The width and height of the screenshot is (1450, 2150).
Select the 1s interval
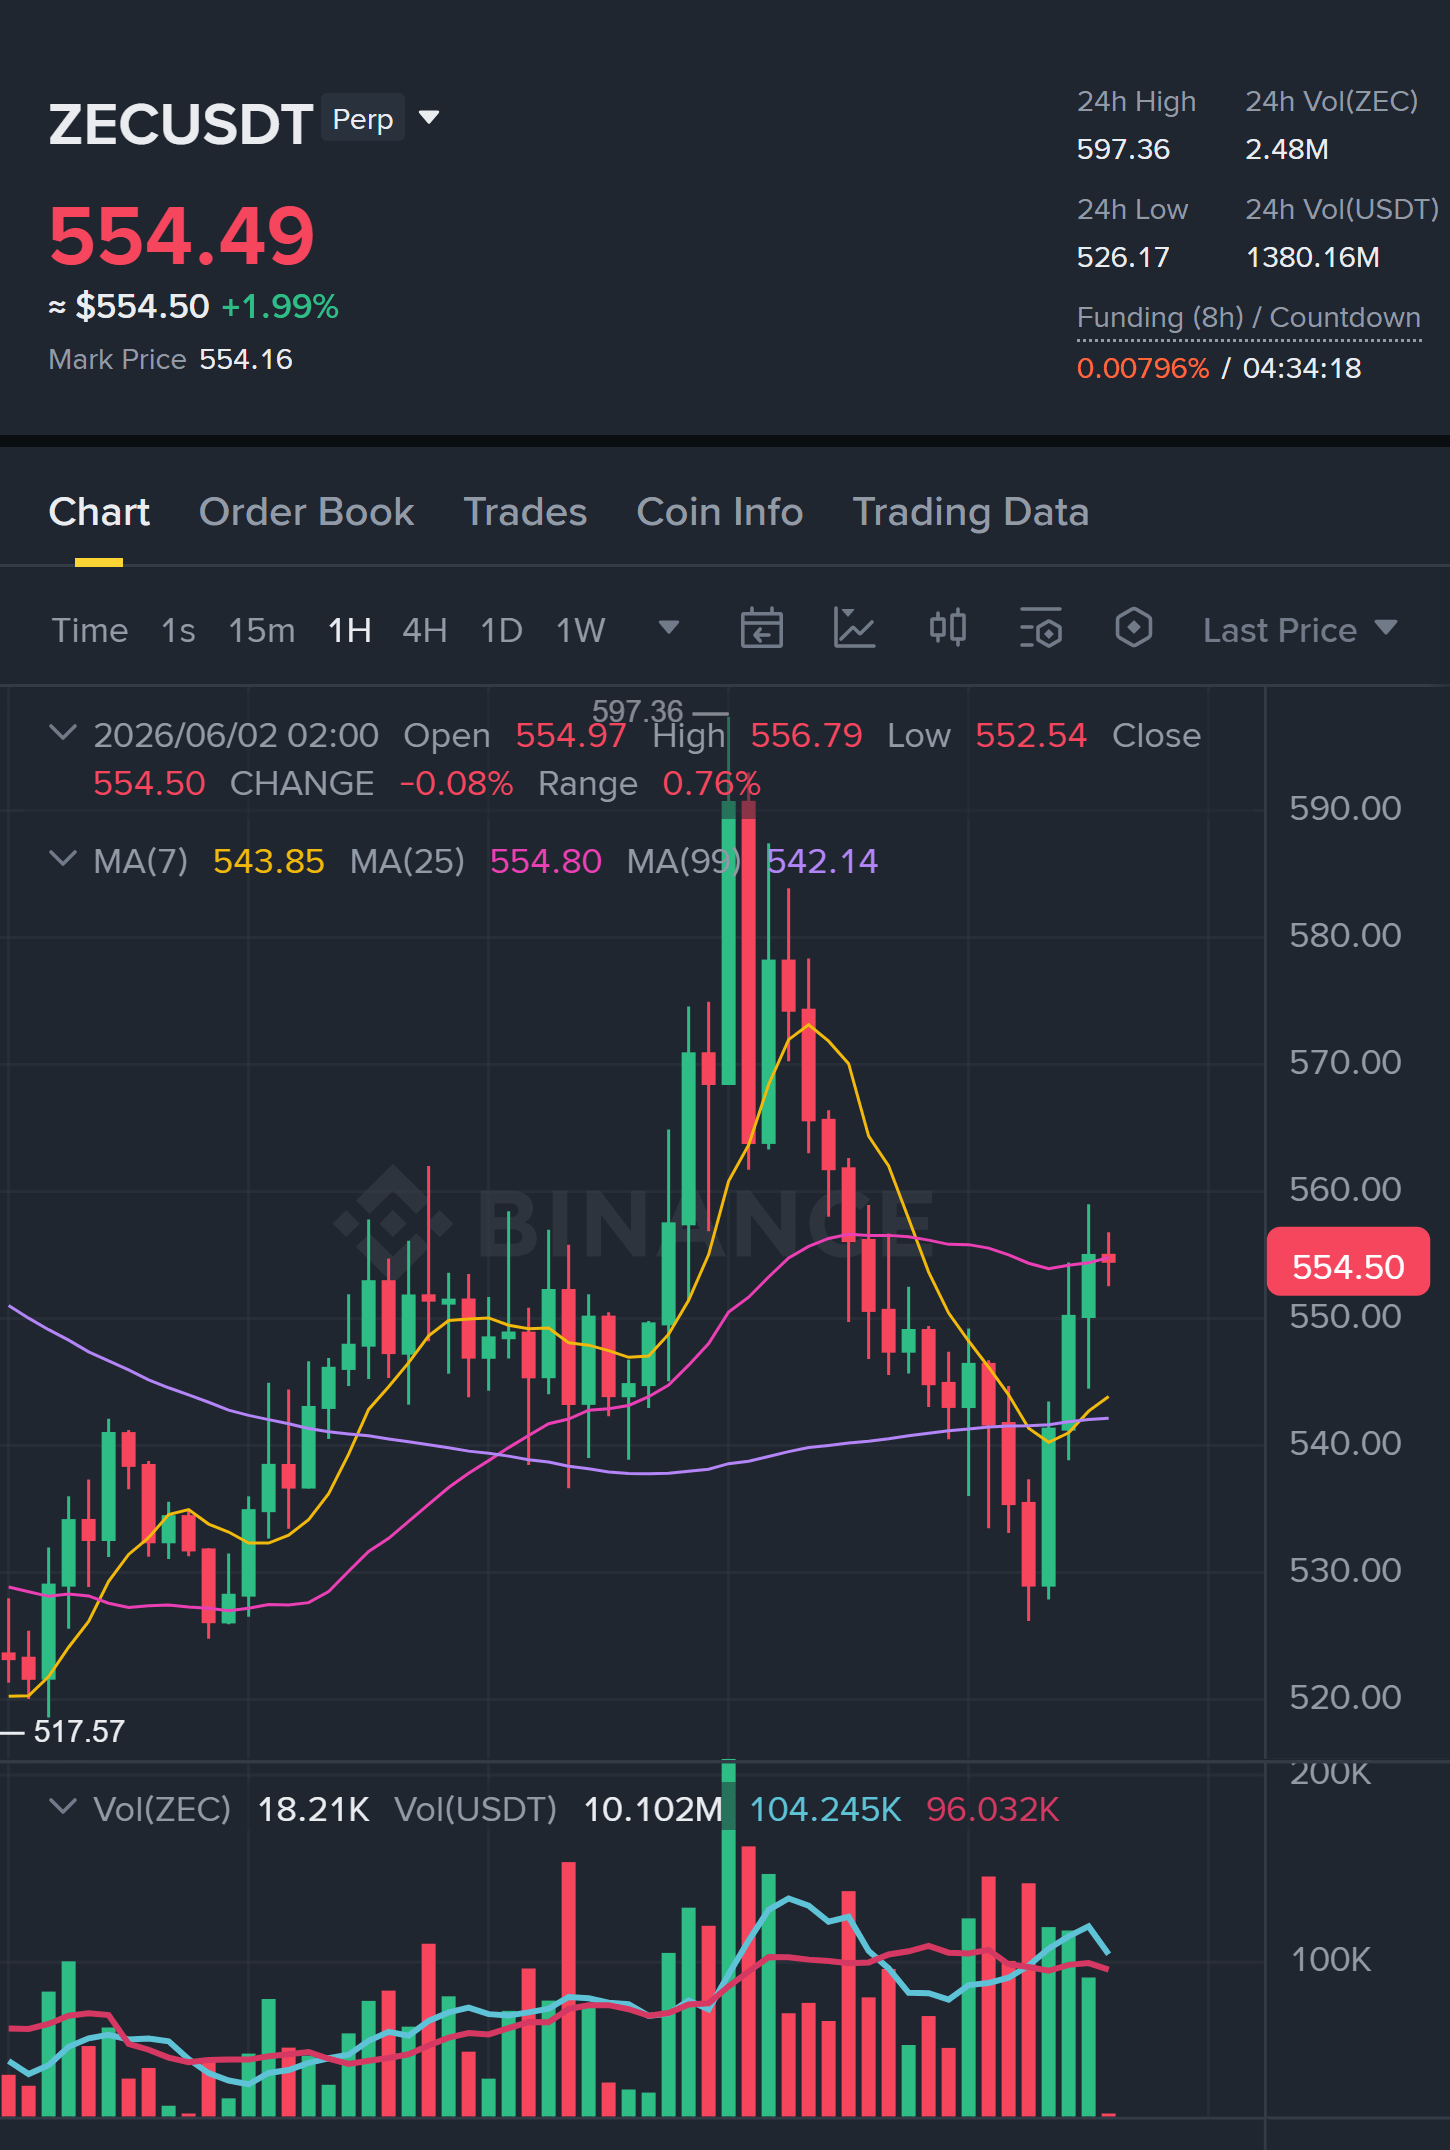click(178, 630)
